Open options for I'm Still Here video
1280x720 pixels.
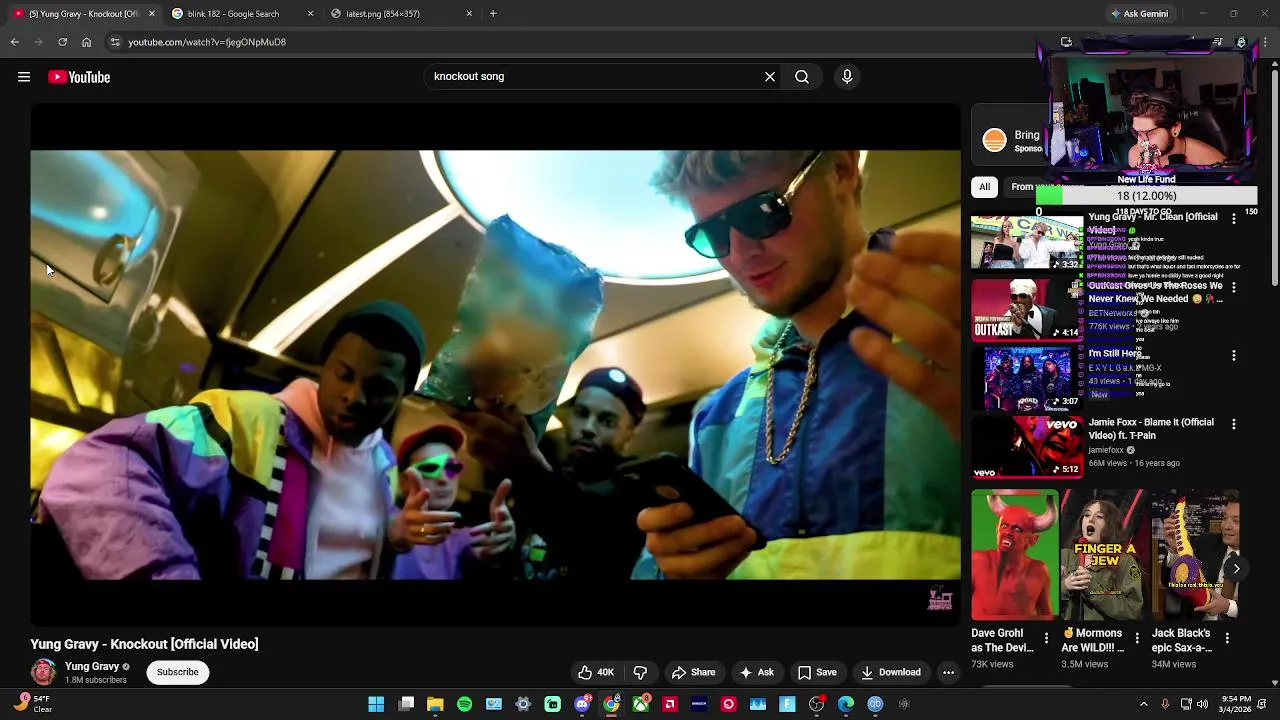tap(1234, 355)
